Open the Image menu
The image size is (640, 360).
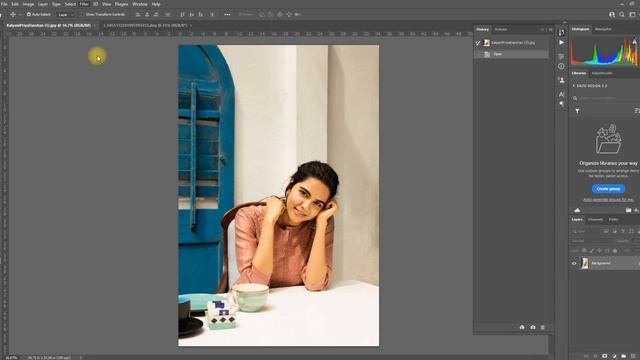[x=28, y=4]
